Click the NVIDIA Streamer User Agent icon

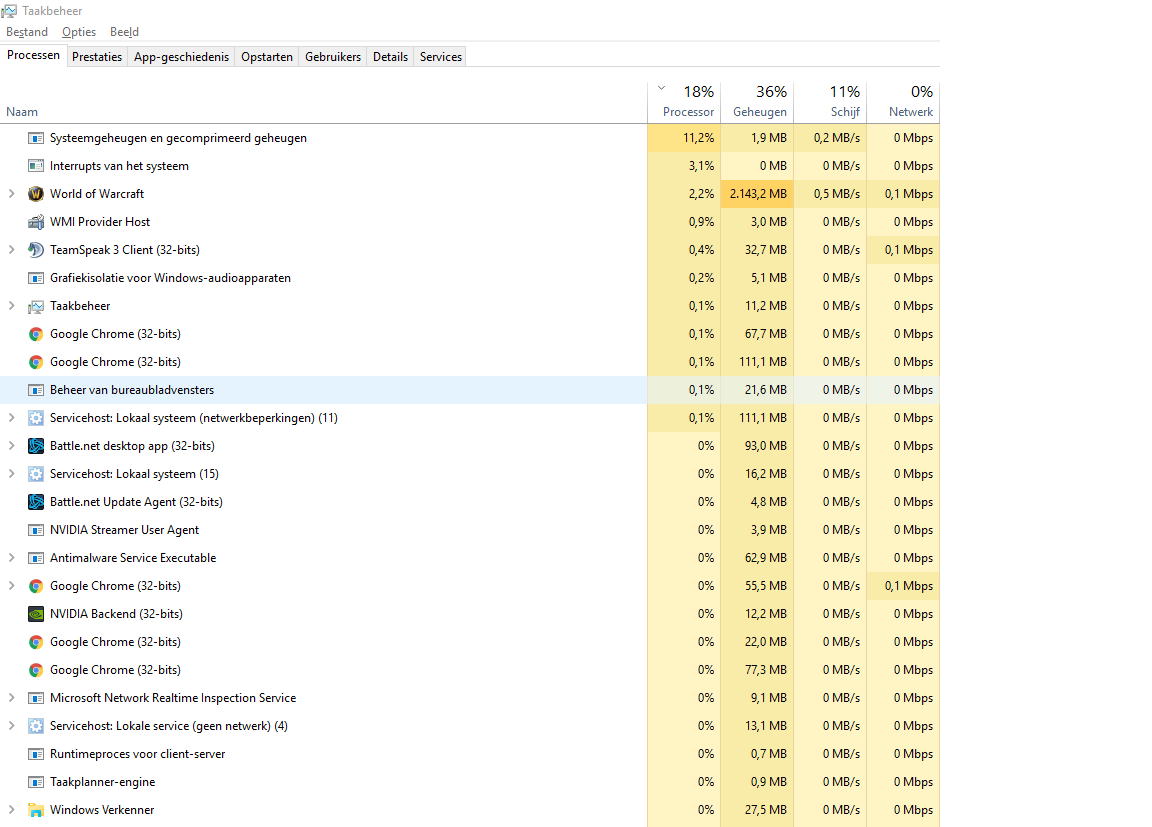point(35,530)
